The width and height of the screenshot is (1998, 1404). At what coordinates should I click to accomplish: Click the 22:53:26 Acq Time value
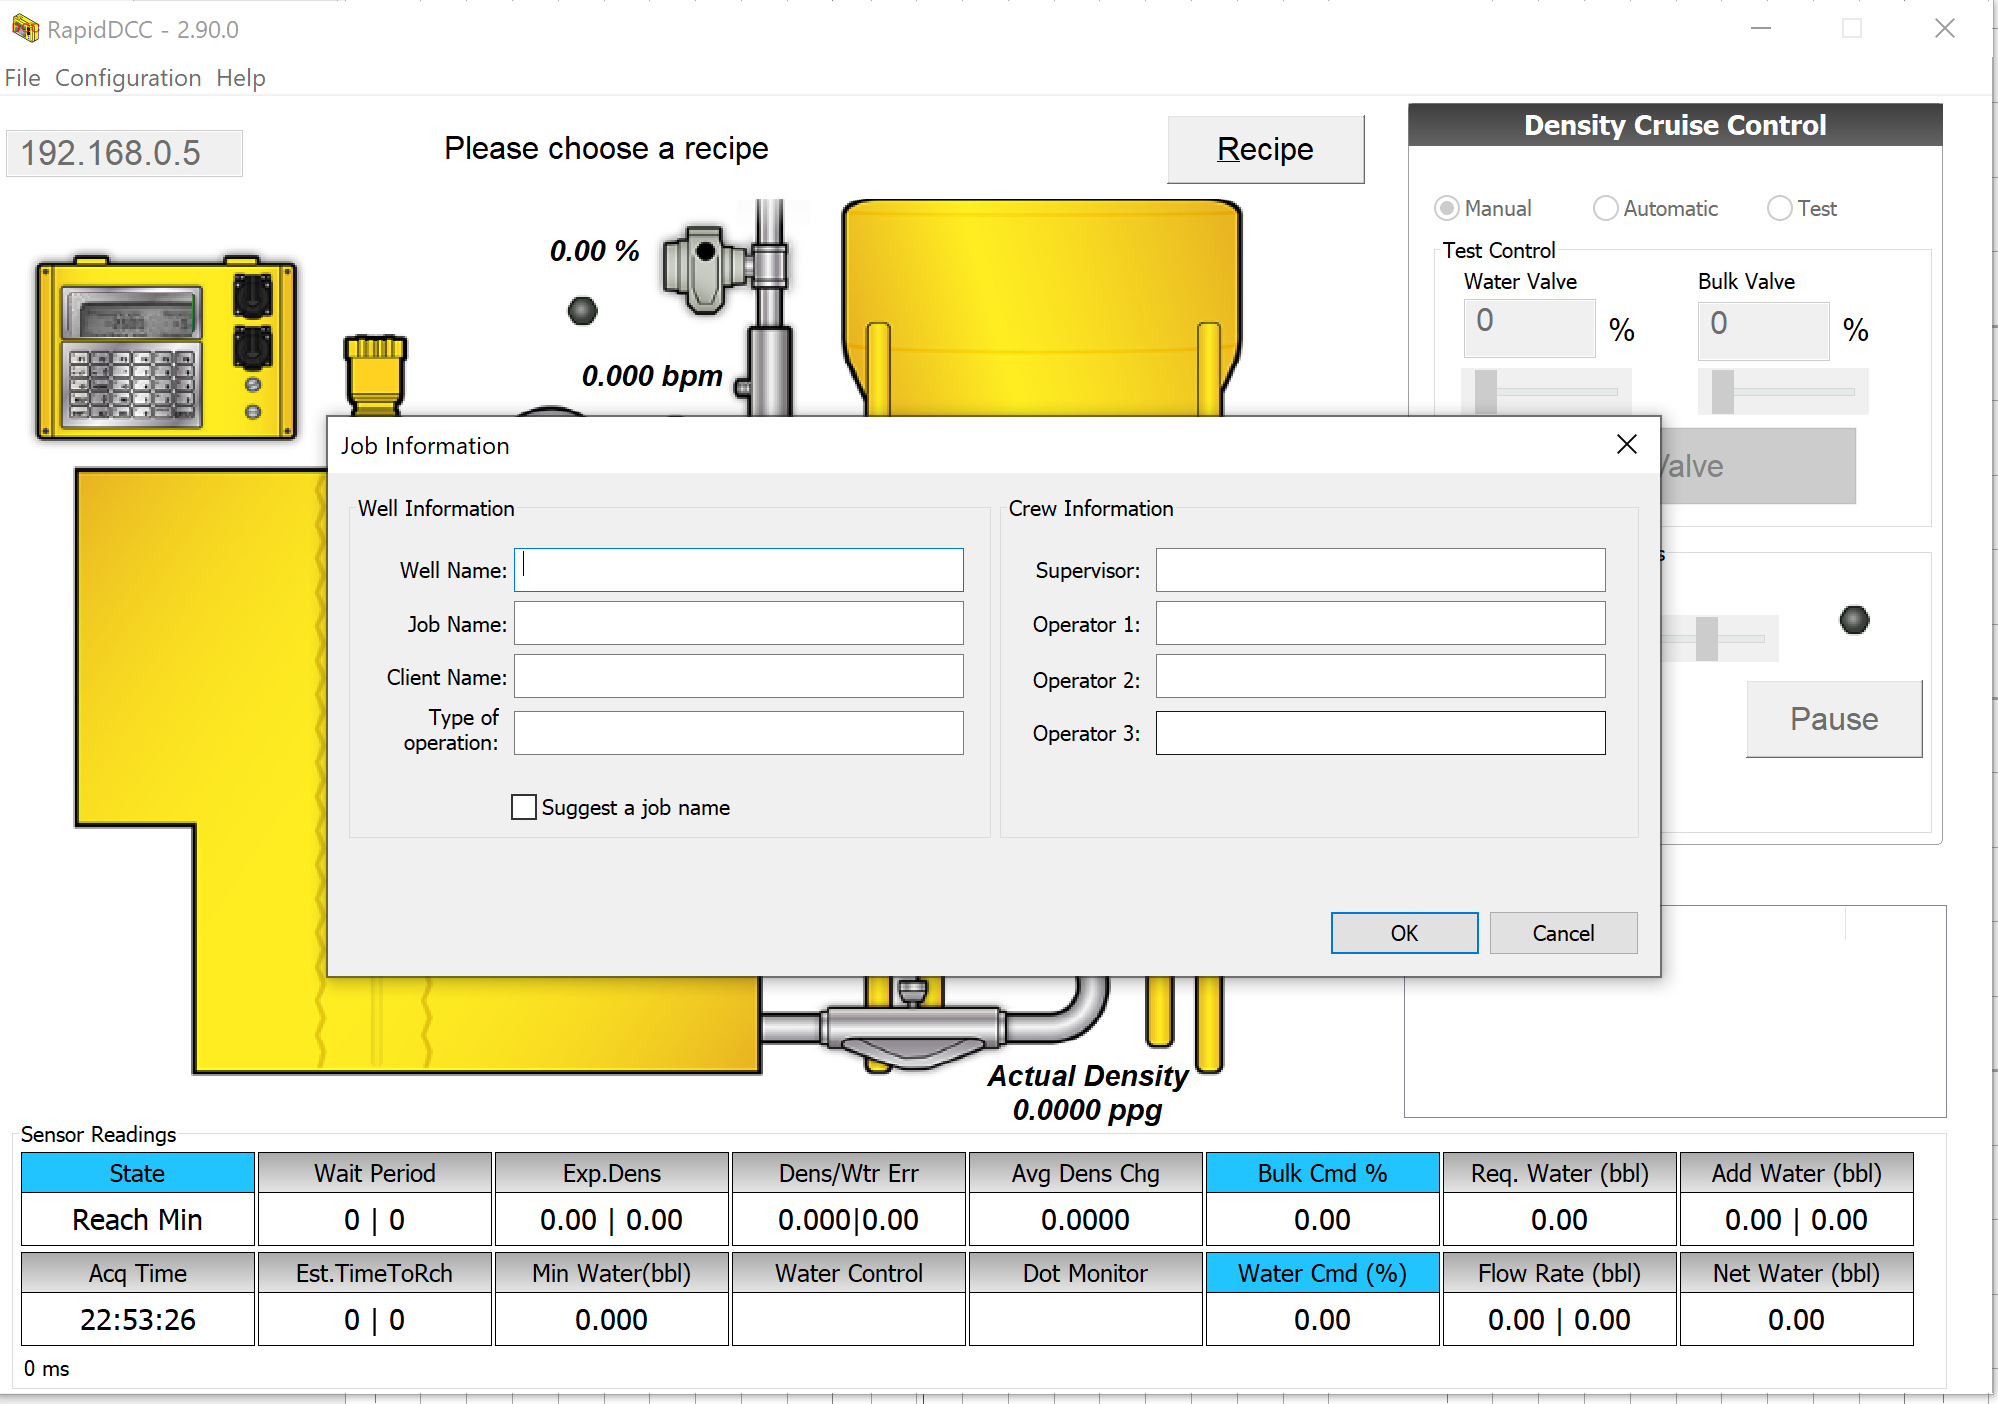click(x=138, y=1320)
